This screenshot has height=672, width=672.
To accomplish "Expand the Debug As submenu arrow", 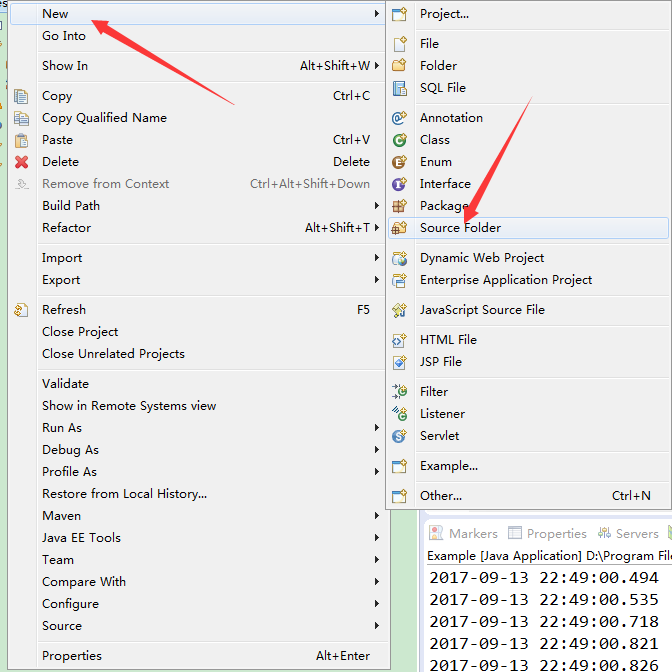I will [376, 450].
